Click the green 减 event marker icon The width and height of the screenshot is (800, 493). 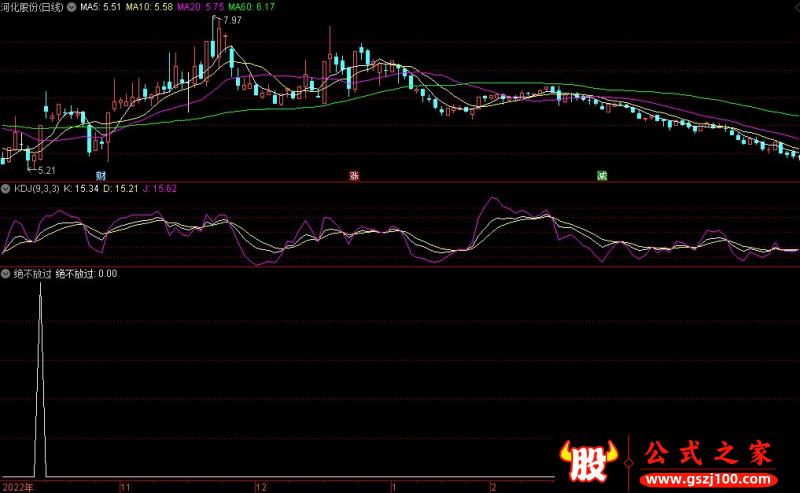(602, 175)
